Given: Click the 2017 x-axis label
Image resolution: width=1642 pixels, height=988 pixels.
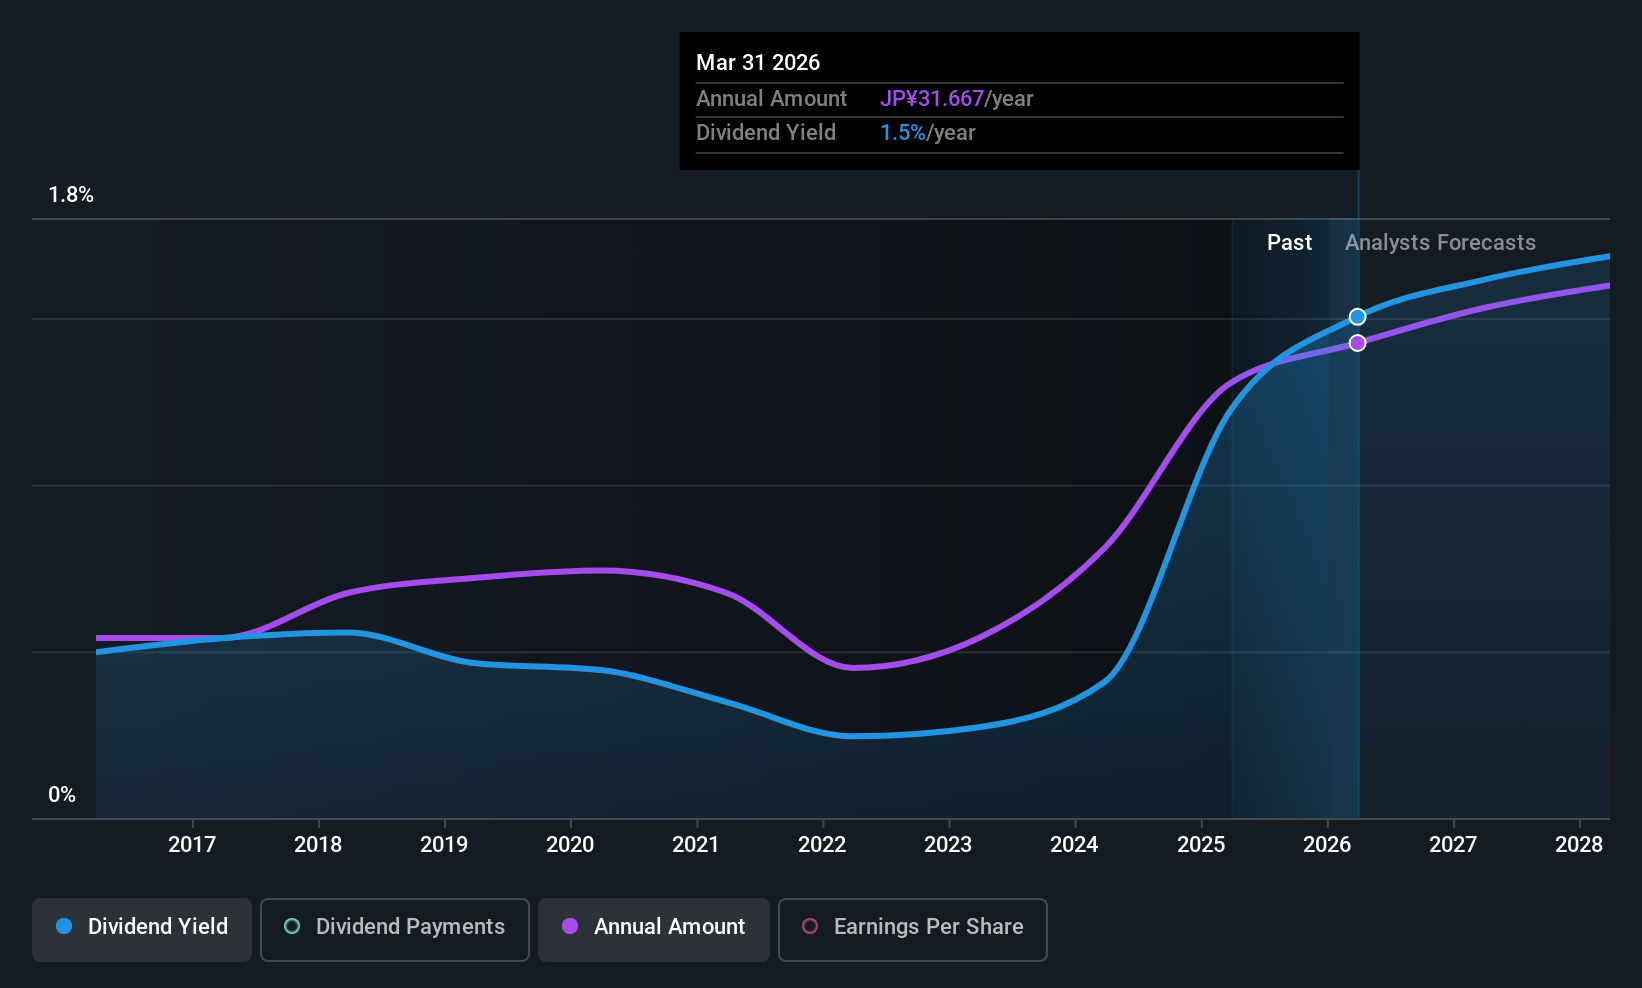Looking at the screenshot, I should (x=192, y=845).
